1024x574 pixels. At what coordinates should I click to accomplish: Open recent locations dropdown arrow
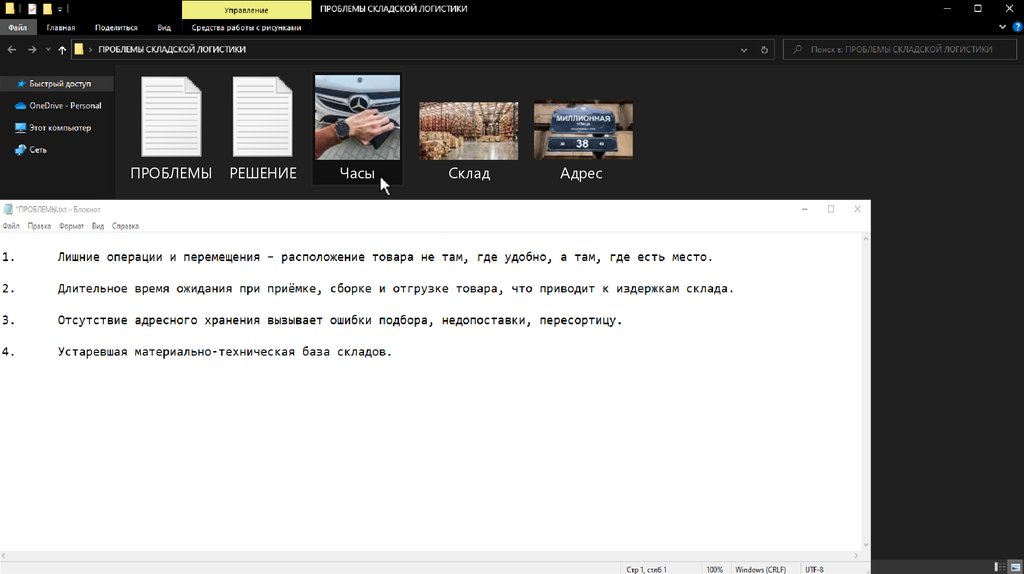(x=48, y=49)
